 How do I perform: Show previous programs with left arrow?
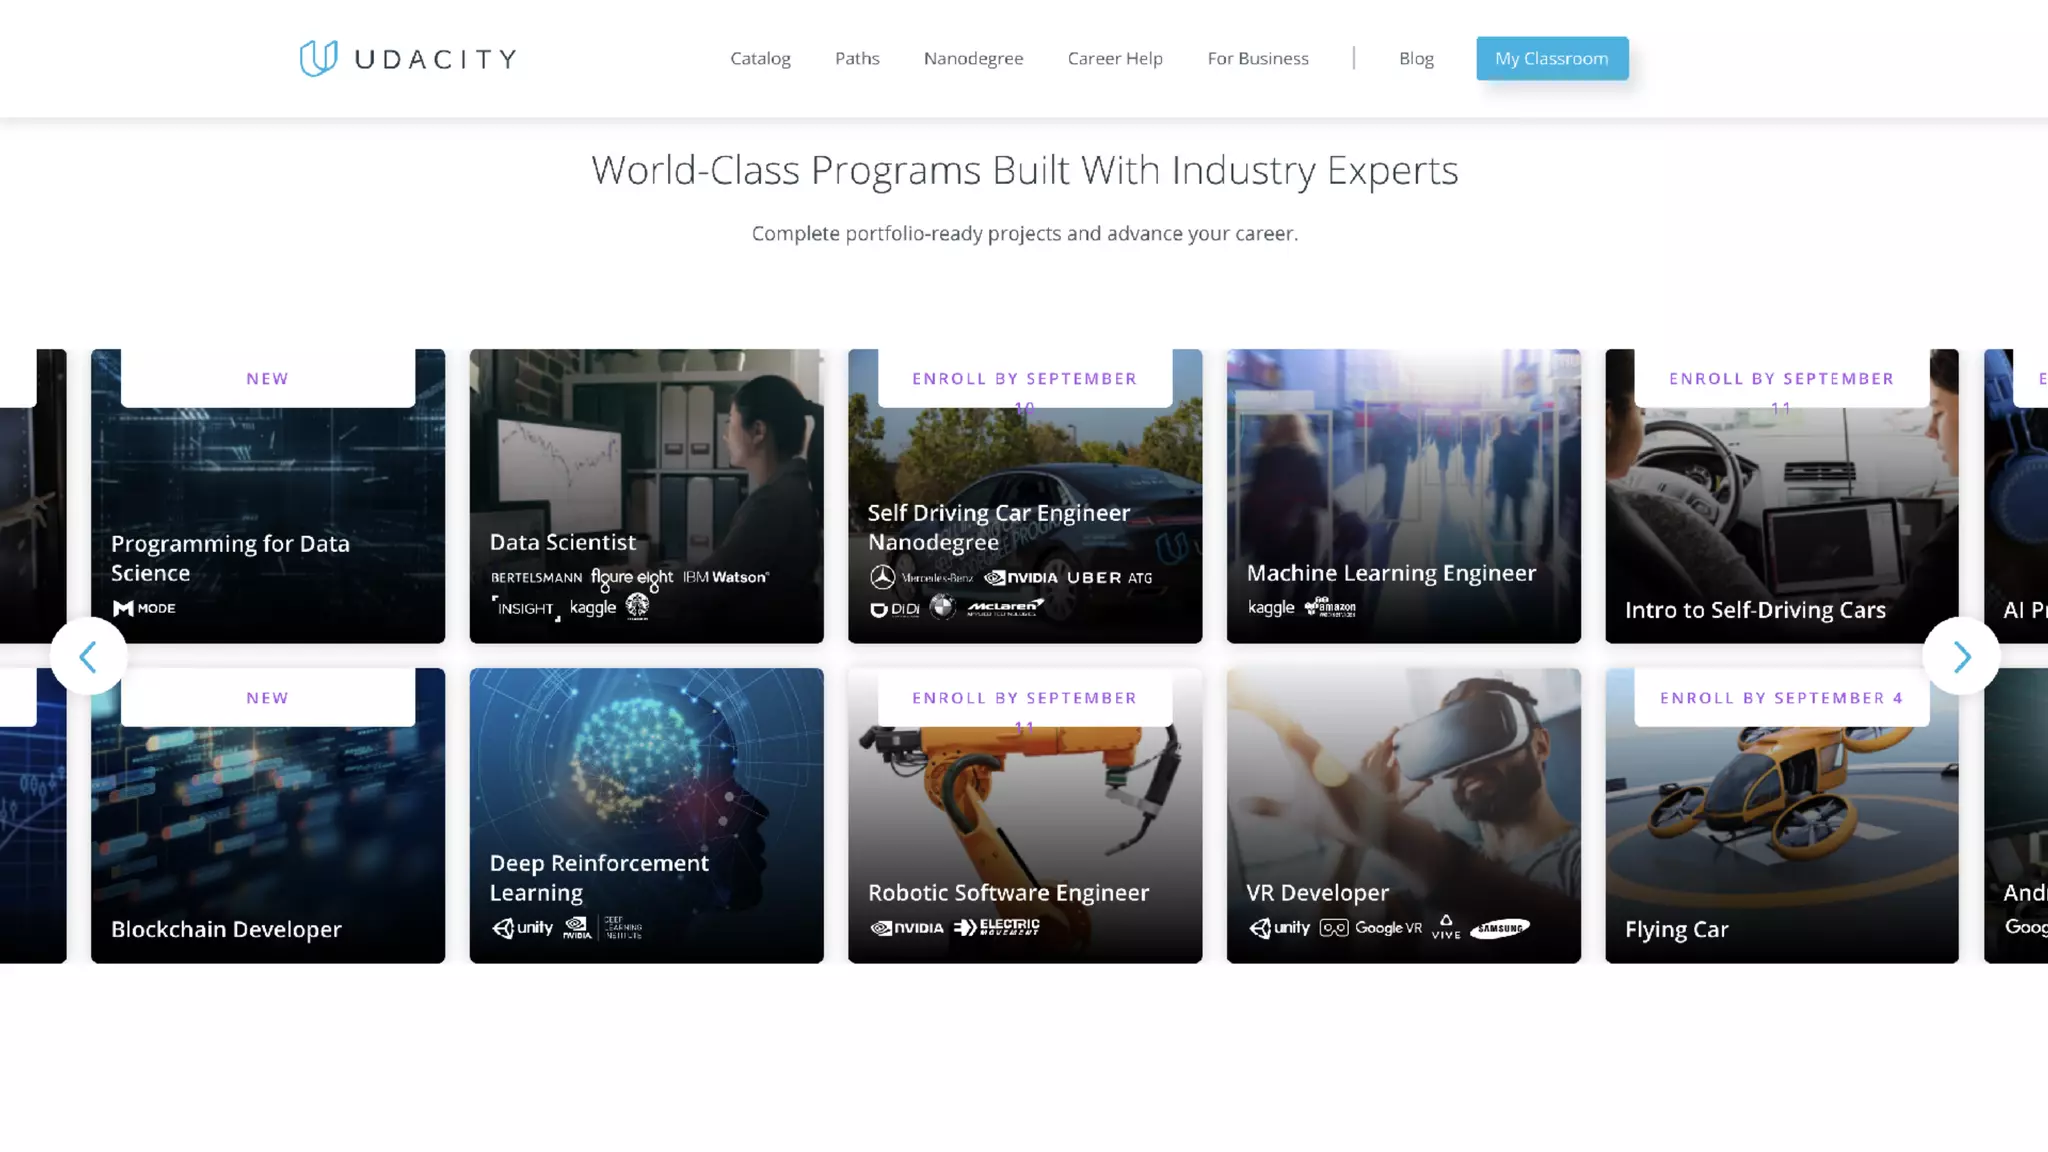click(x=88, y=657)
